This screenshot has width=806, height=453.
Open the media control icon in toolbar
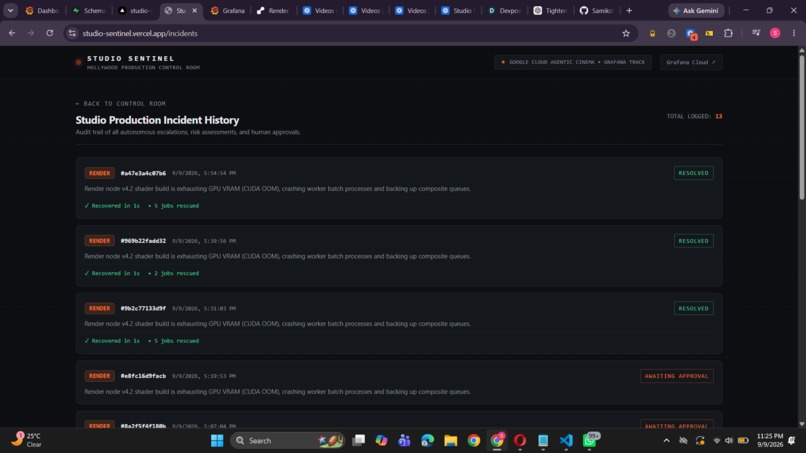point(756,33)
